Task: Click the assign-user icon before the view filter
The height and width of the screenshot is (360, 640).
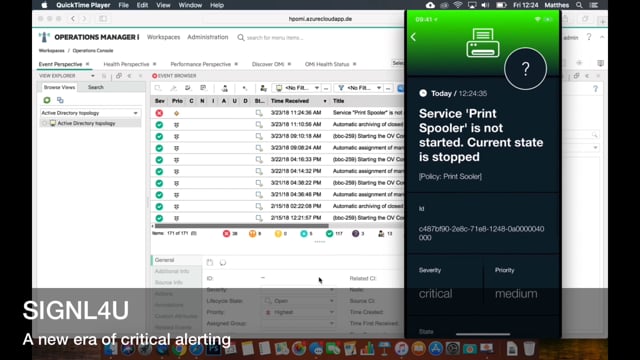Action: click(263, 88)
